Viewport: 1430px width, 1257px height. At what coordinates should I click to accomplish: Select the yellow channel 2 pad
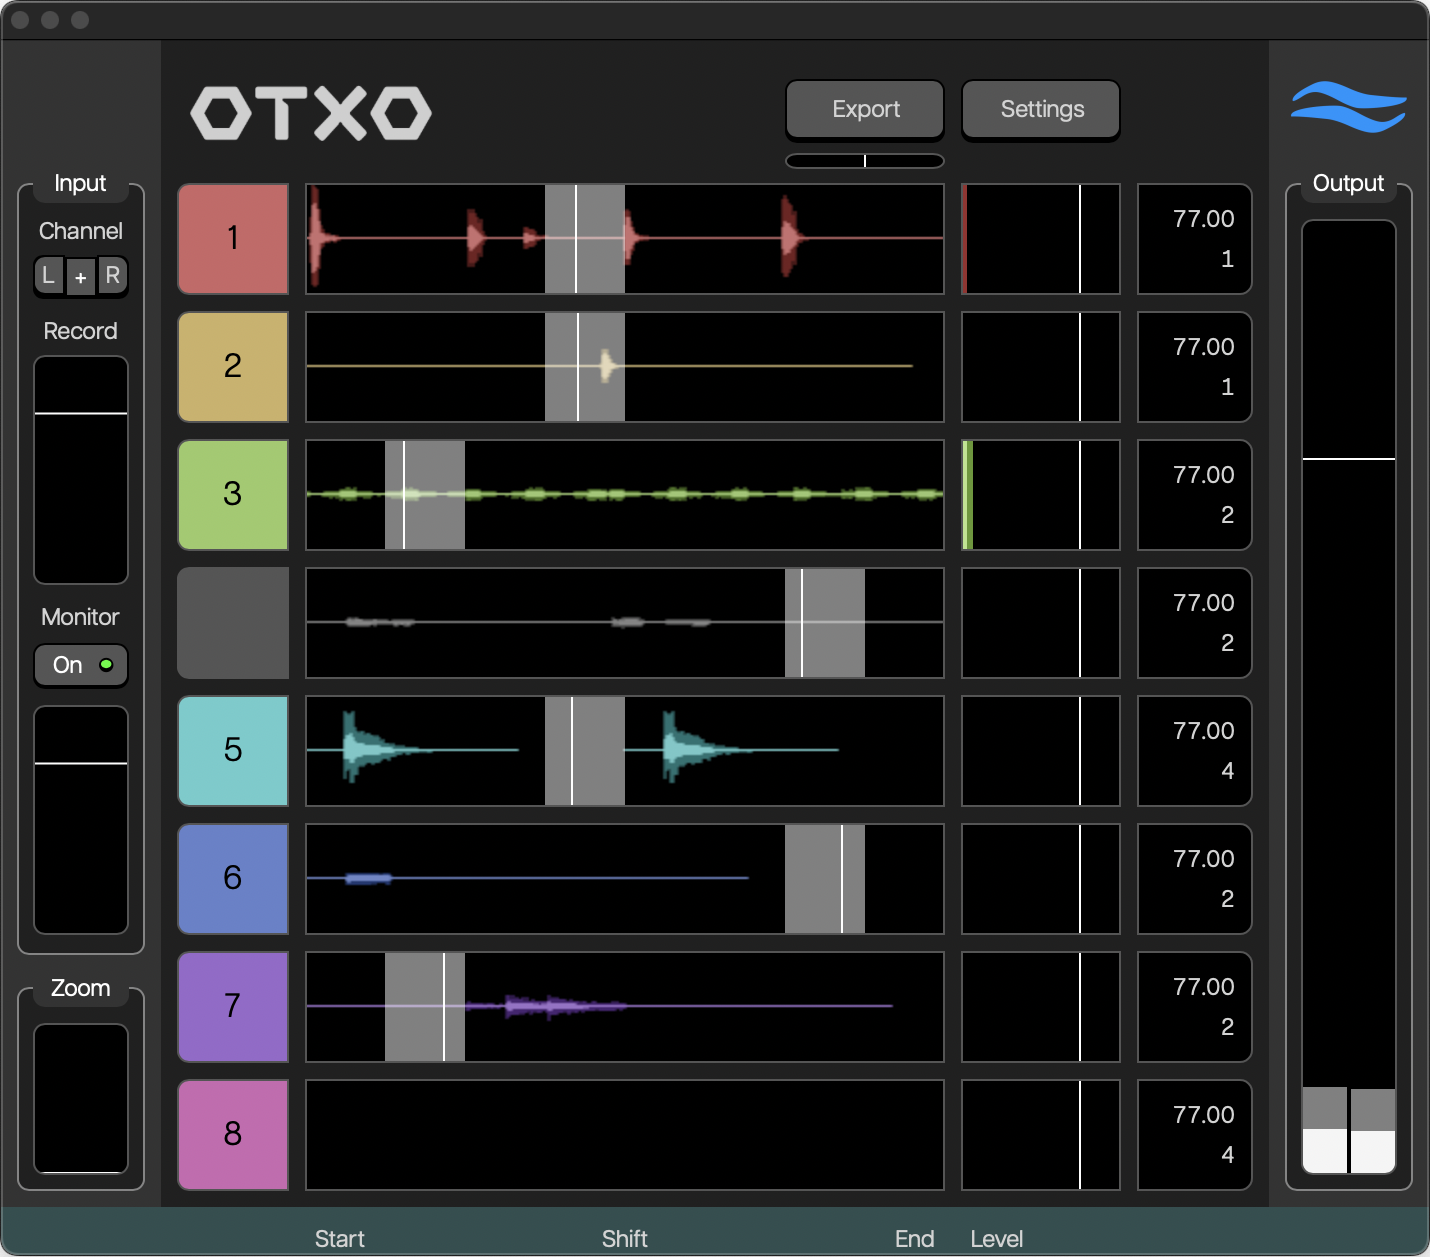click(232, 367)
